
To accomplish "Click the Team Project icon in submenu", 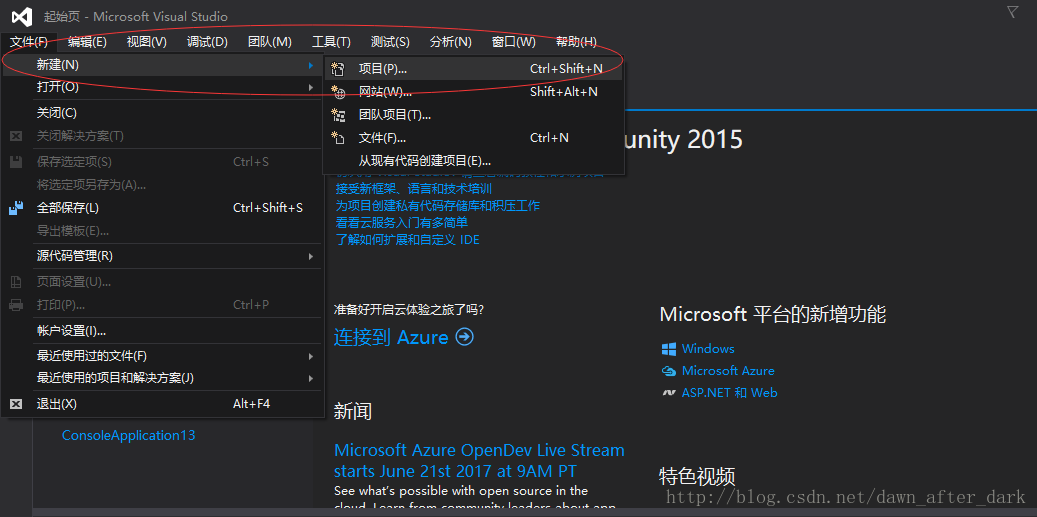I will (338, 115).
